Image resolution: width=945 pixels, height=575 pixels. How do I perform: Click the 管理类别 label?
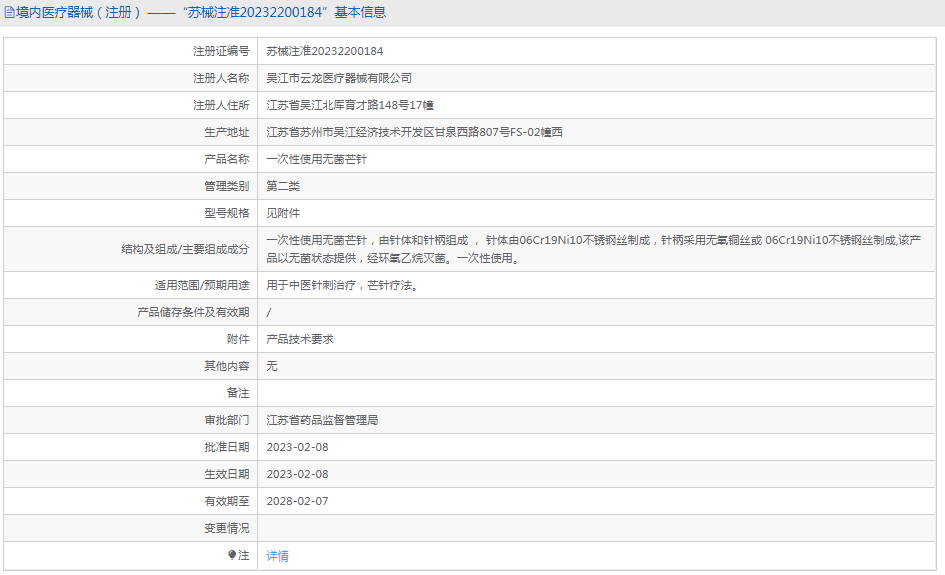coord(227,186)
